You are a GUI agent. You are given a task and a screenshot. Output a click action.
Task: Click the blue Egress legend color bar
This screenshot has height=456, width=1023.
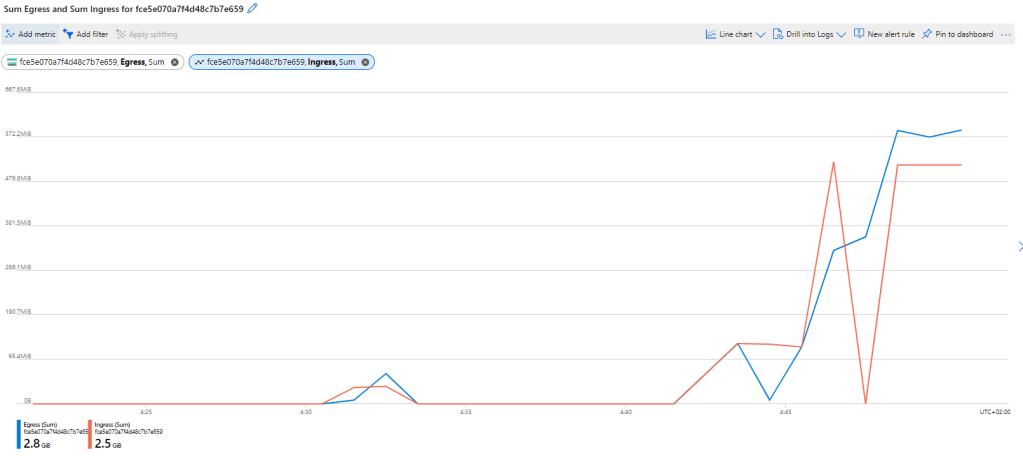[19, 435]
